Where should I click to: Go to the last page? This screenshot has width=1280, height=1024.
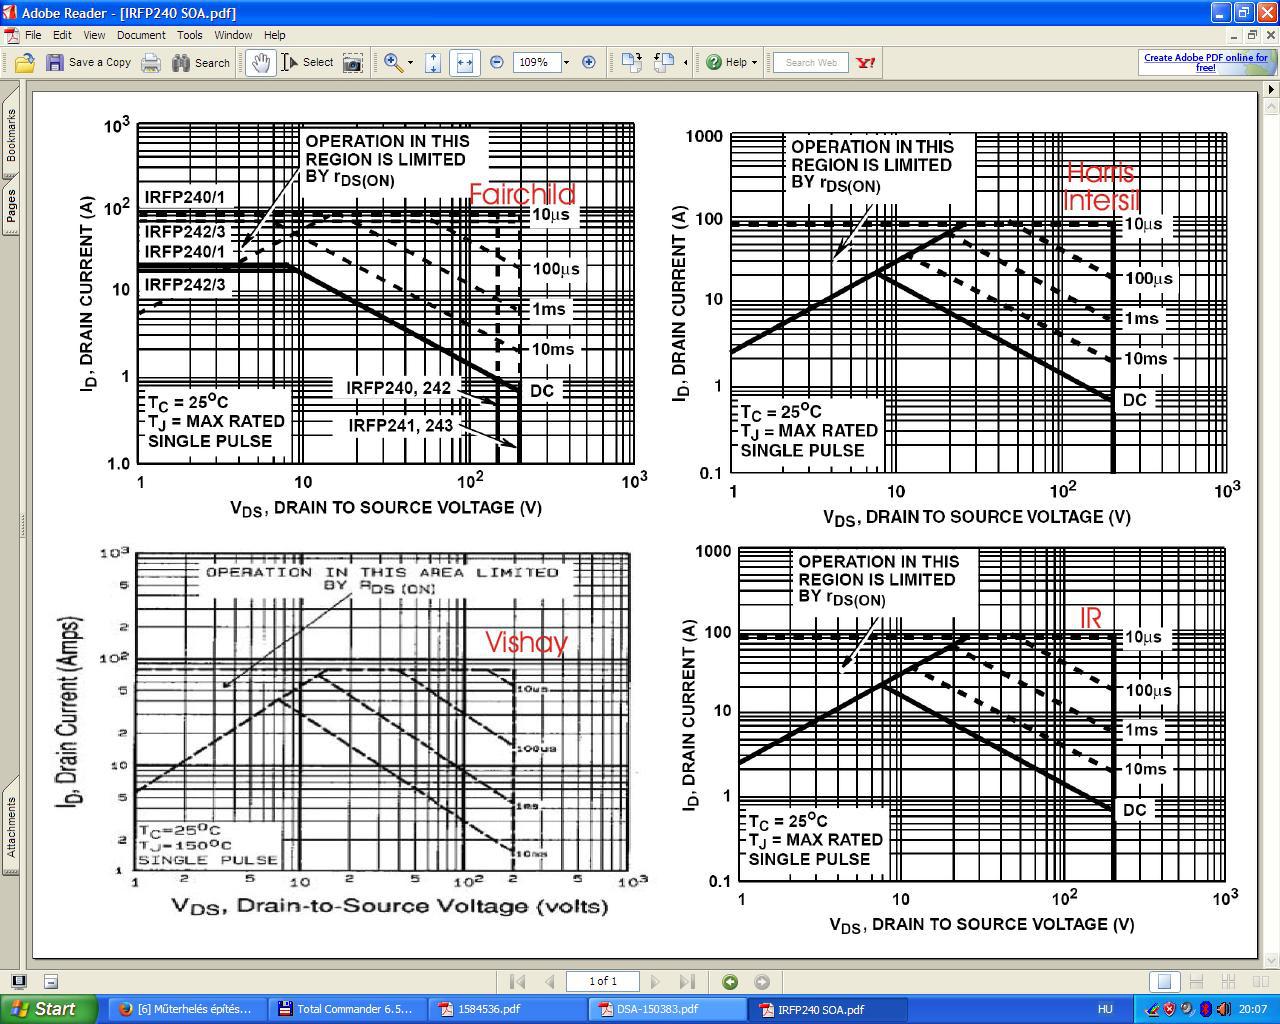click(x=687, y=982)
